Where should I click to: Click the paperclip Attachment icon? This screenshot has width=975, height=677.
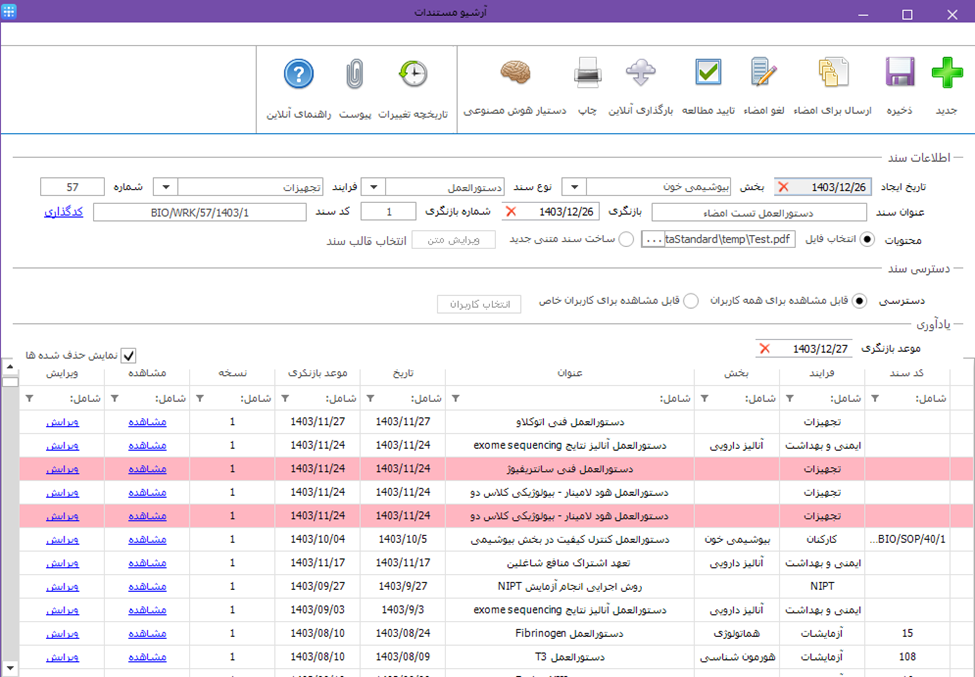354,74
